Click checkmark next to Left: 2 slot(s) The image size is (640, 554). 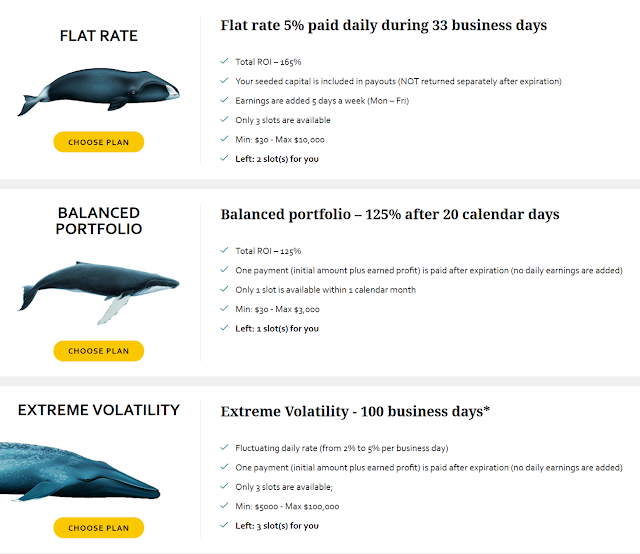pyautogui.click(x=224, y=158)
